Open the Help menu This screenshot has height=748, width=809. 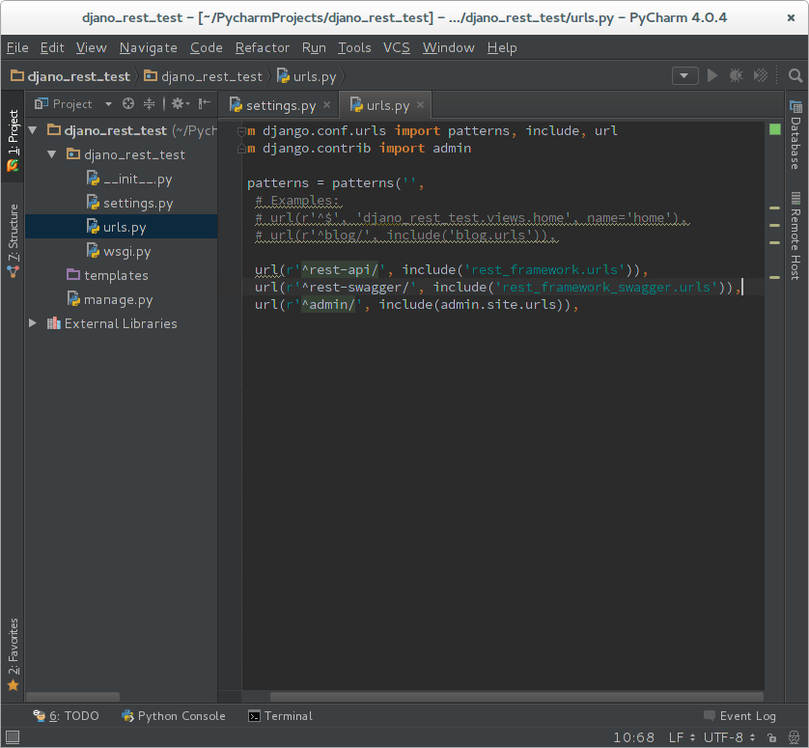(502, 47)
